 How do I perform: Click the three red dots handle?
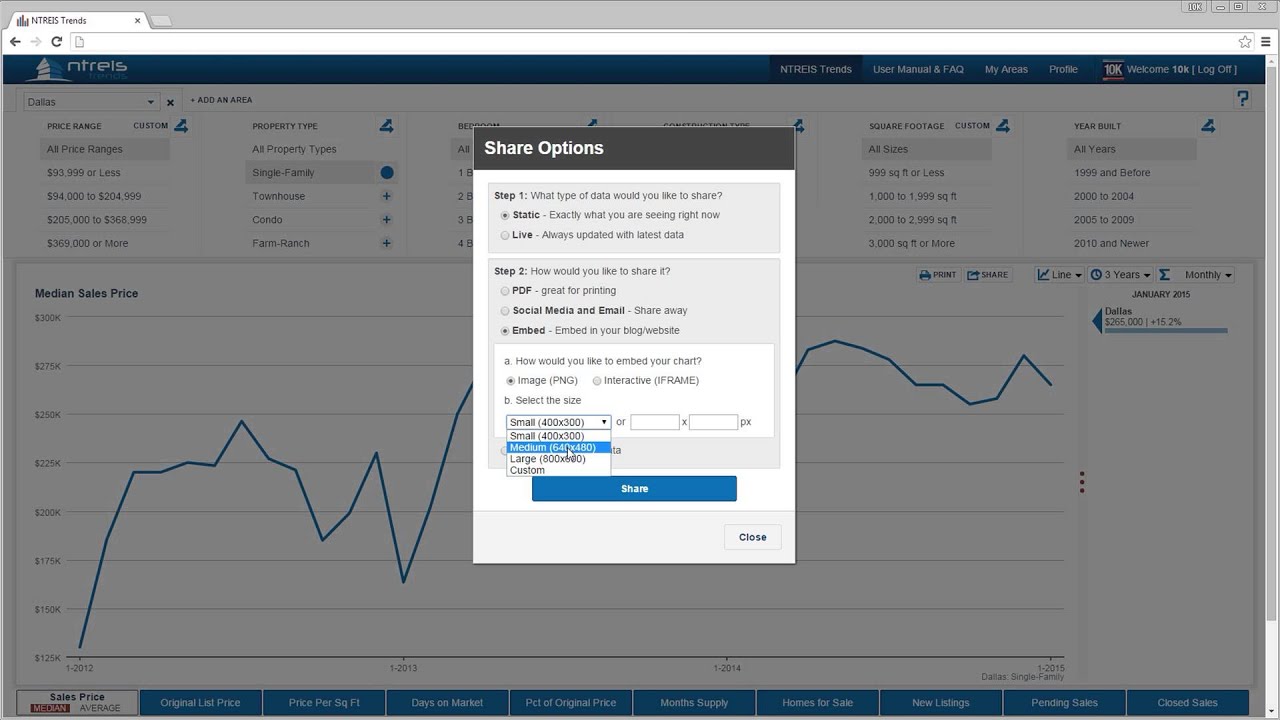click(1082, 482)
